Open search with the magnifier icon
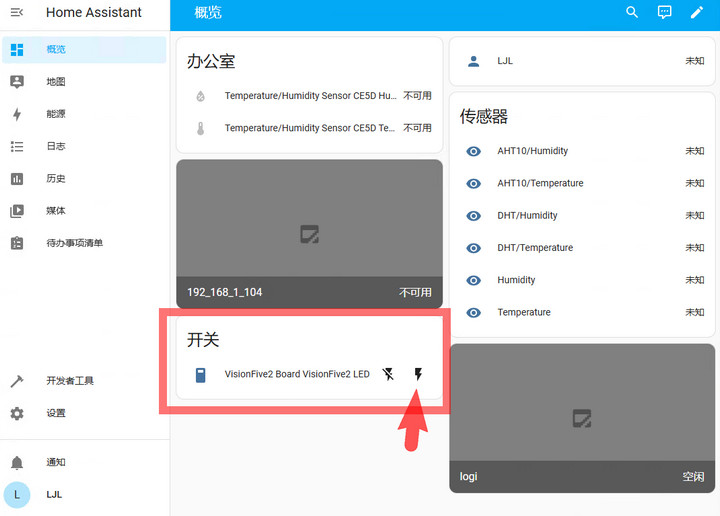The width and height of the screenshot is (720, 516). pos(632,12)
